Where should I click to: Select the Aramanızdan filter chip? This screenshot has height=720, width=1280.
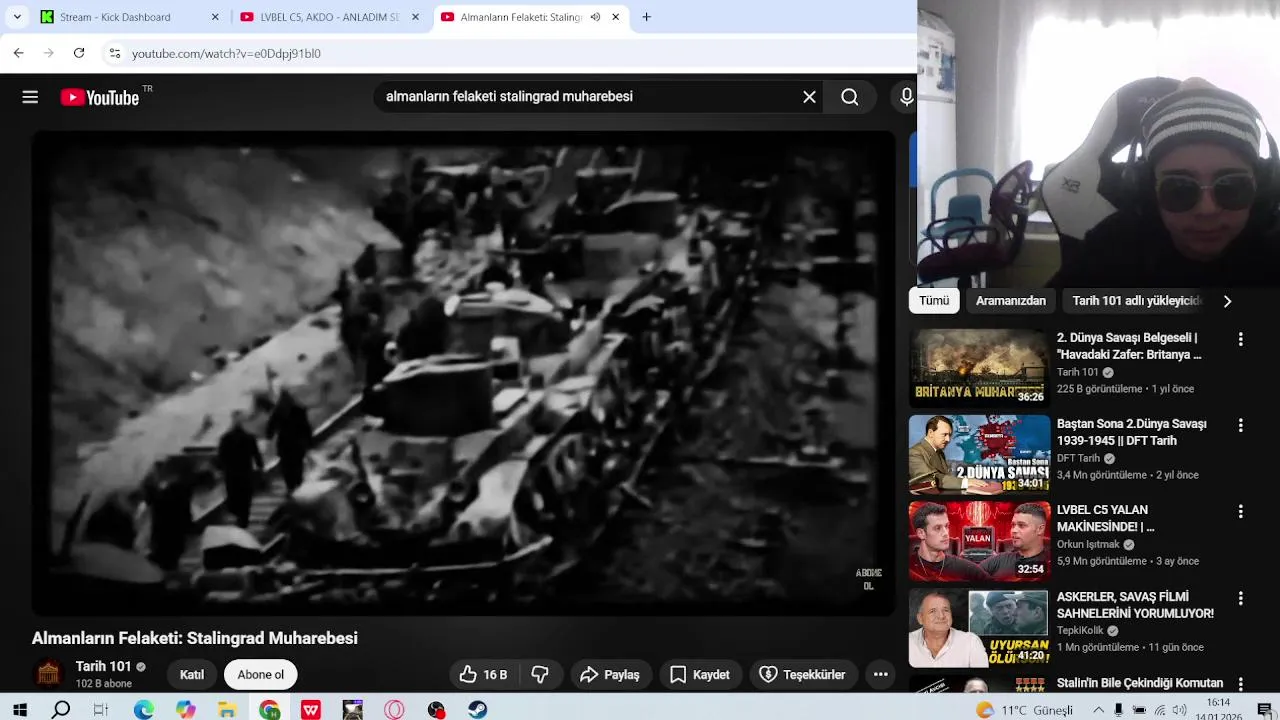[1011, 301]
